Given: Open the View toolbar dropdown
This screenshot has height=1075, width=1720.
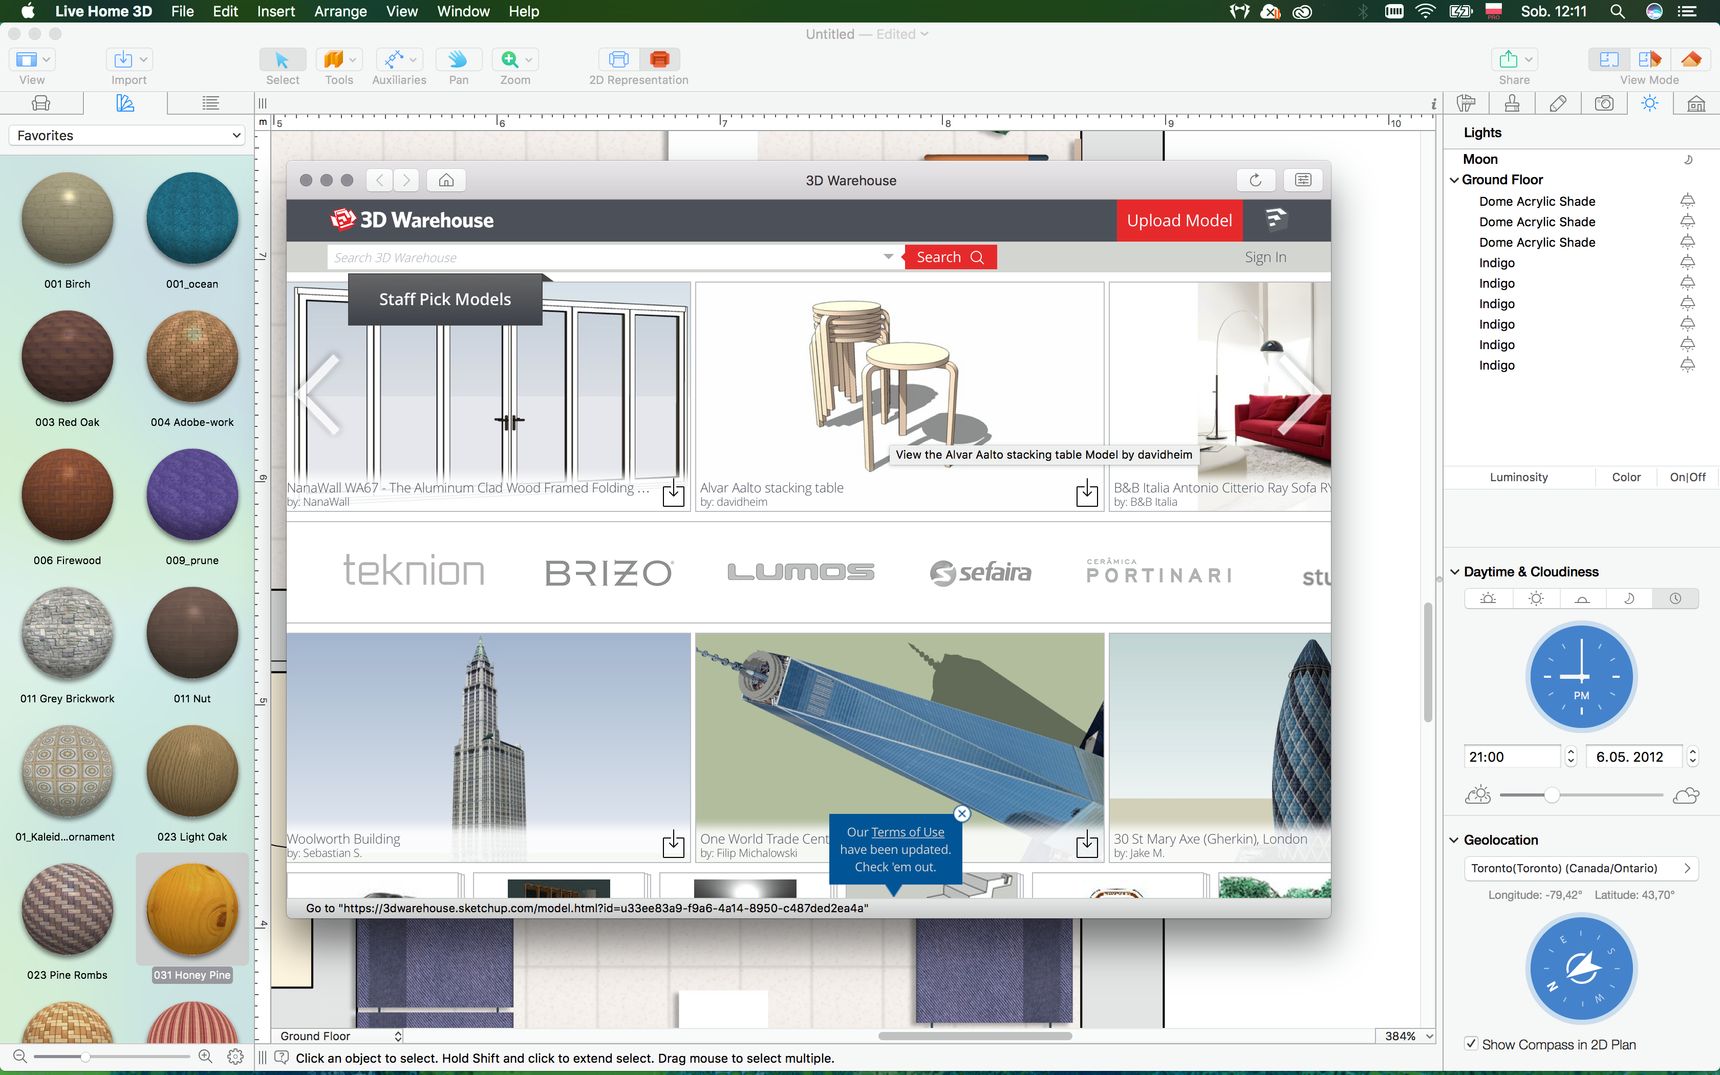Looking at the screenshot, I should click(x=33, y=60).
